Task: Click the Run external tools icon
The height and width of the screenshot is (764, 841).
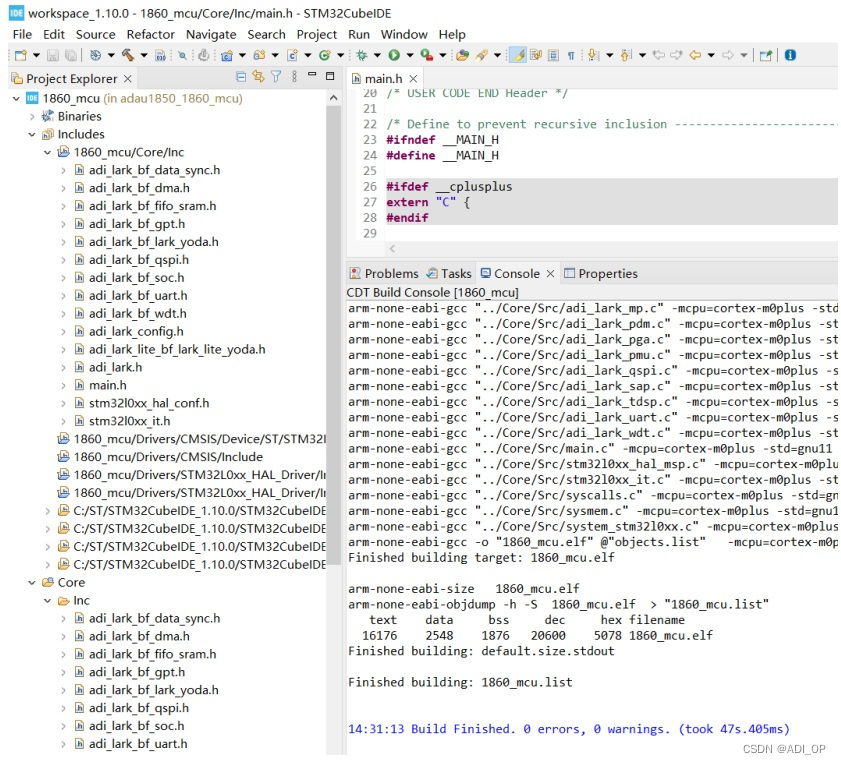Action: click(x=427, y=55)
